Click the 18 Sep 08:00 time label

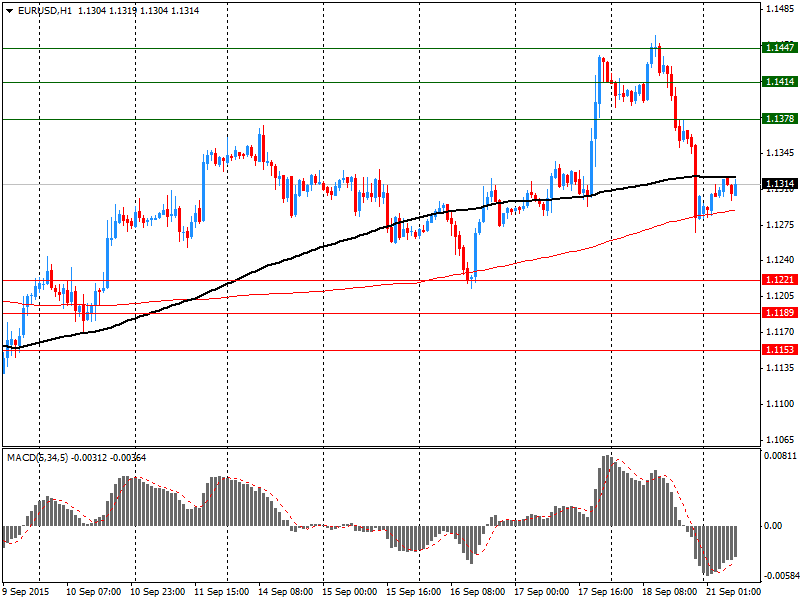pos(669,592)
